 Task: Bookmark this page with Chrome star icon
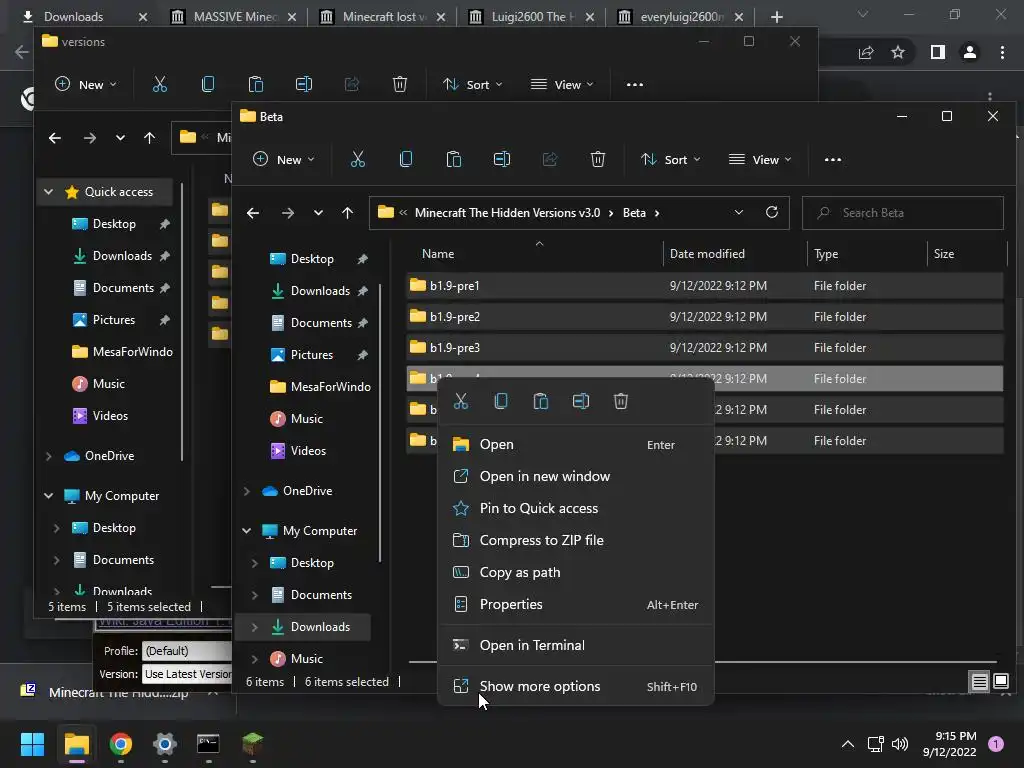[x=898, y=52]
